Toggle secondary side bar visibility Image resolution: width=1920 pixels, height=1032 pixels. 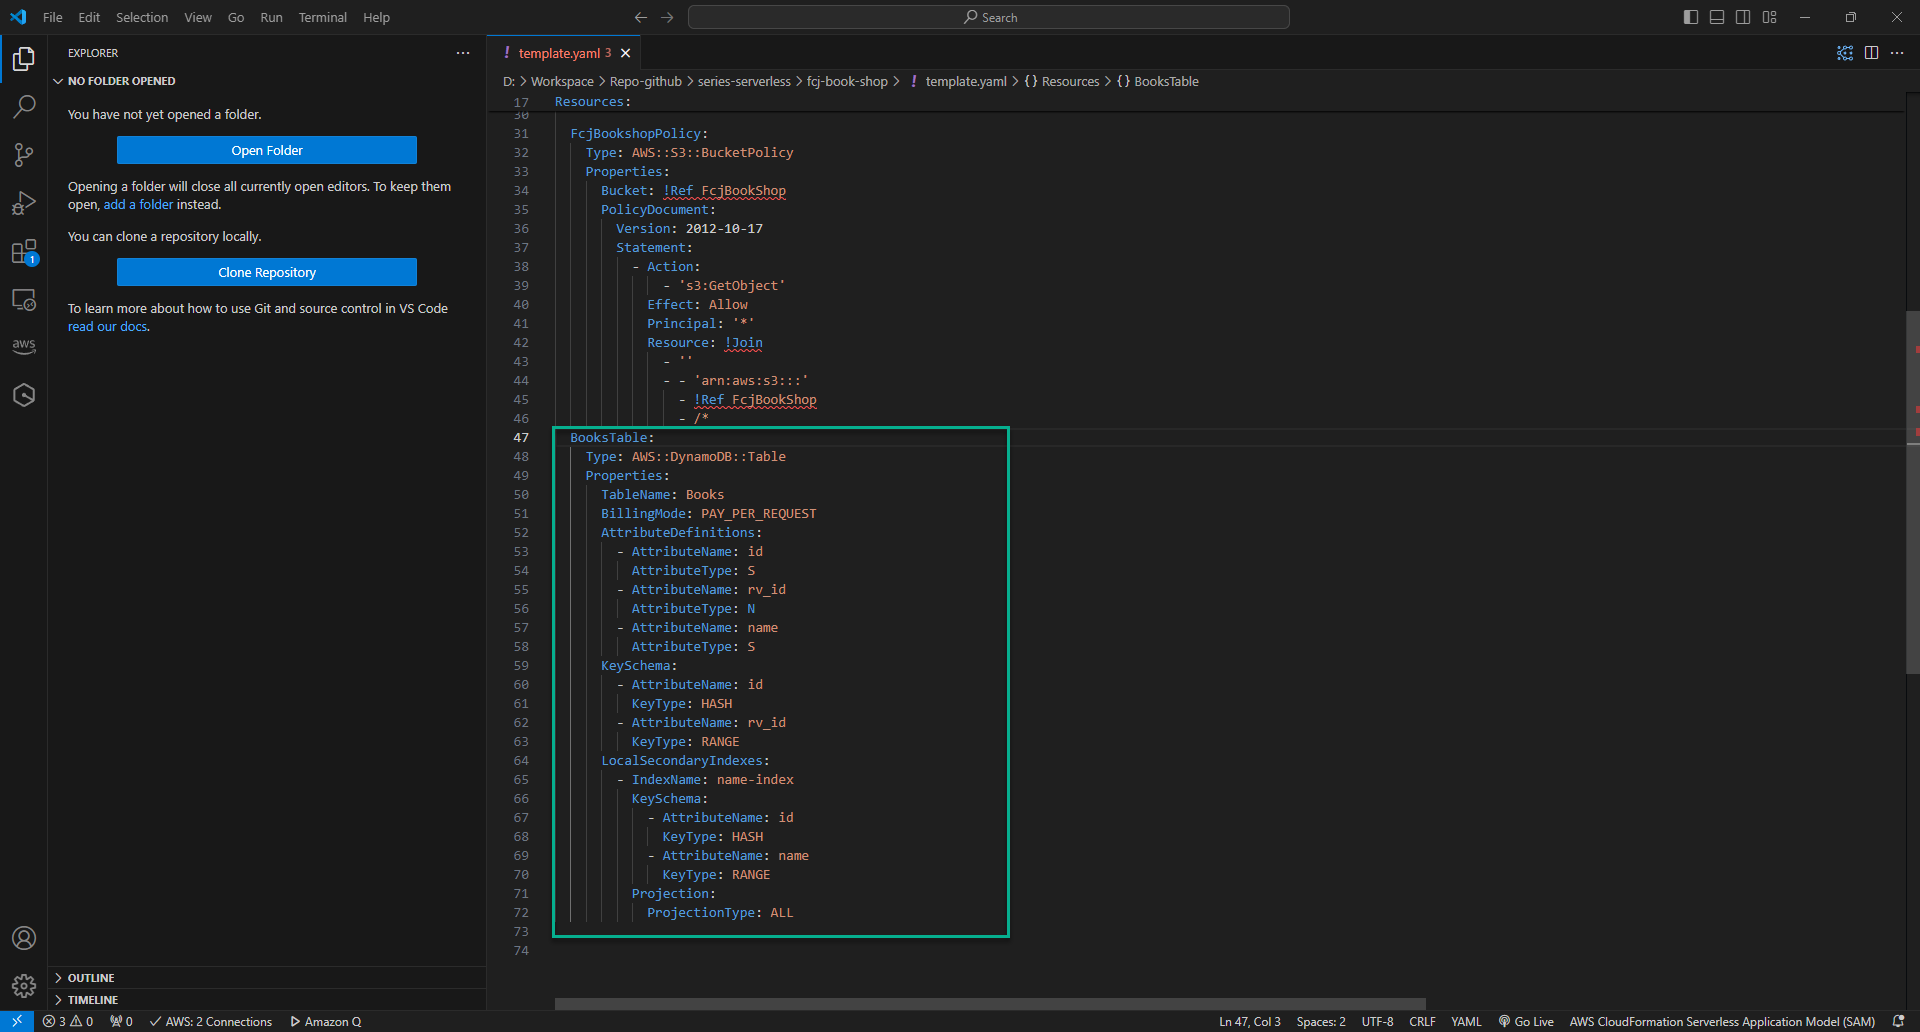coord(1743,17)
